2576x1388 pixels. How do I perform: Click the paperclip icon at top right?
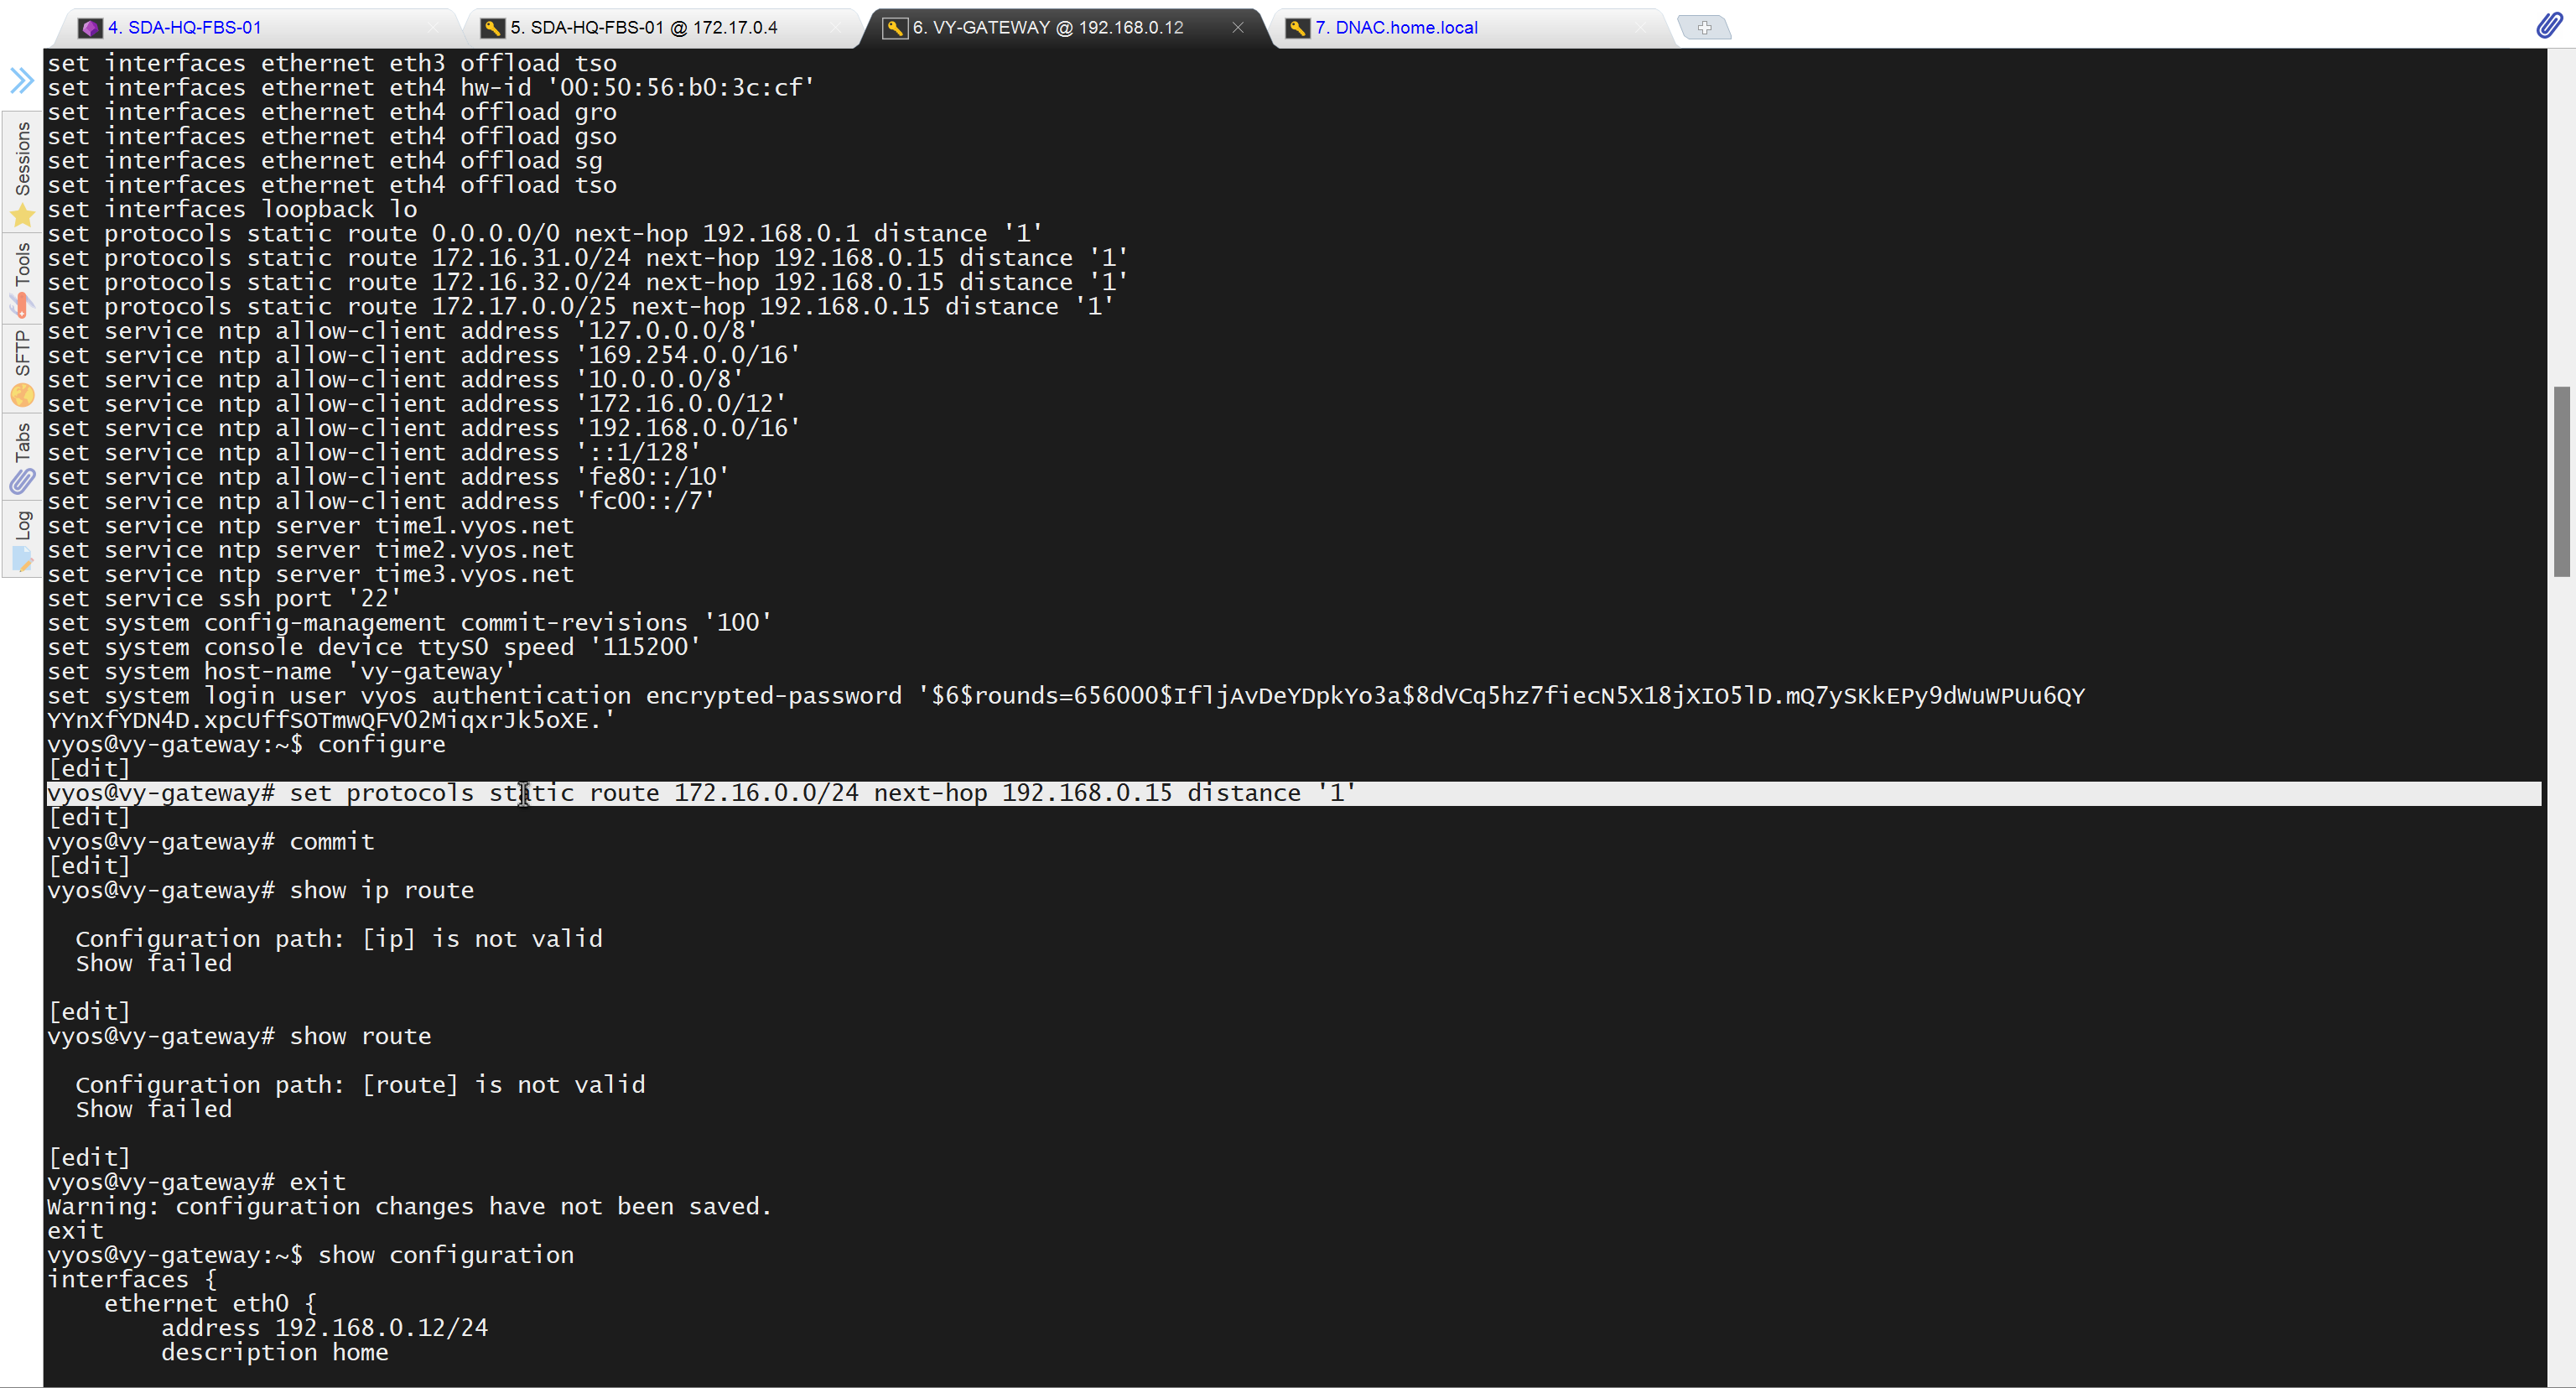(x=2549, y=26)
